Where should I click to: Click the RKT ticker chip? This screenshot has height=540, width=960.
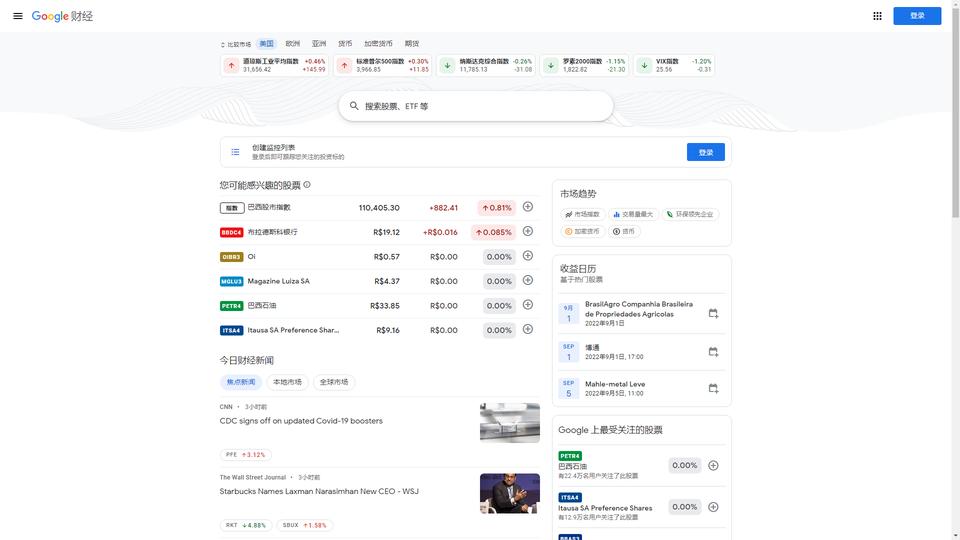[x=246, y=525]
